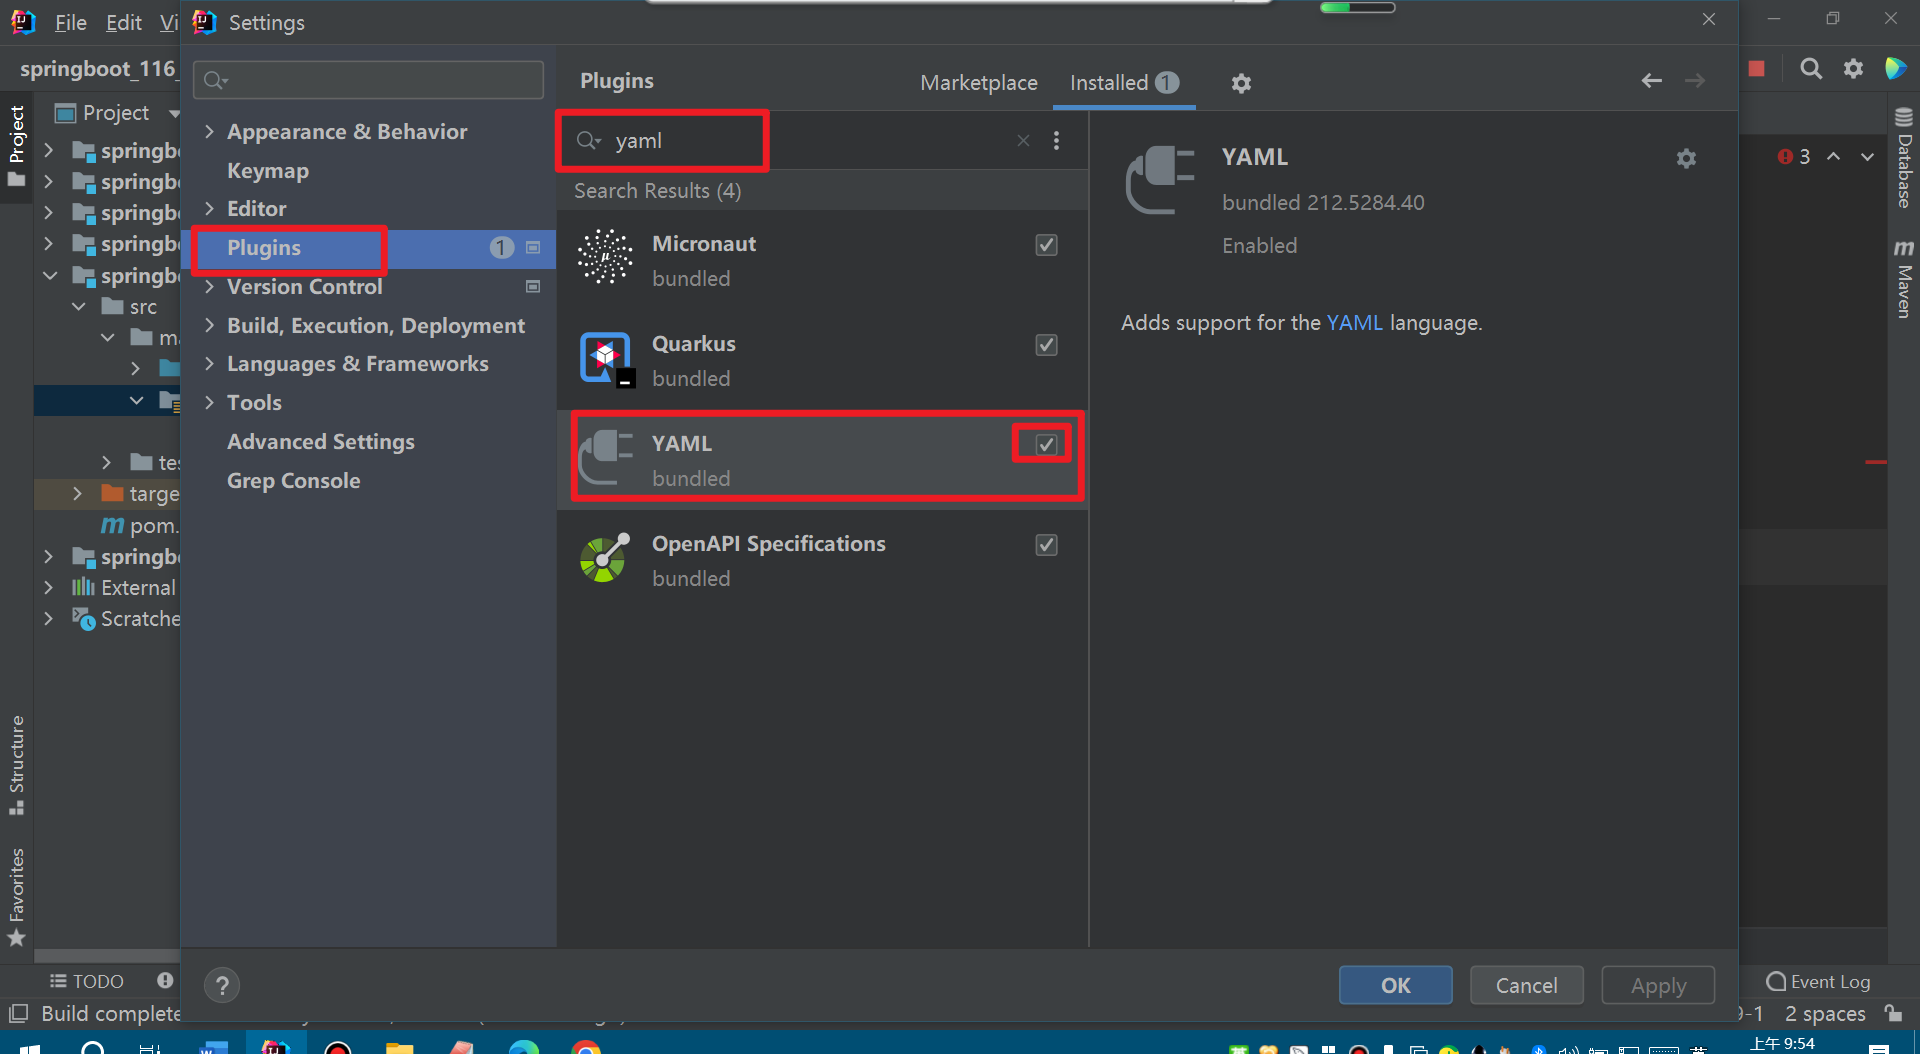
Task: Expand Languages & Frameworks settings
Action: 209,363
